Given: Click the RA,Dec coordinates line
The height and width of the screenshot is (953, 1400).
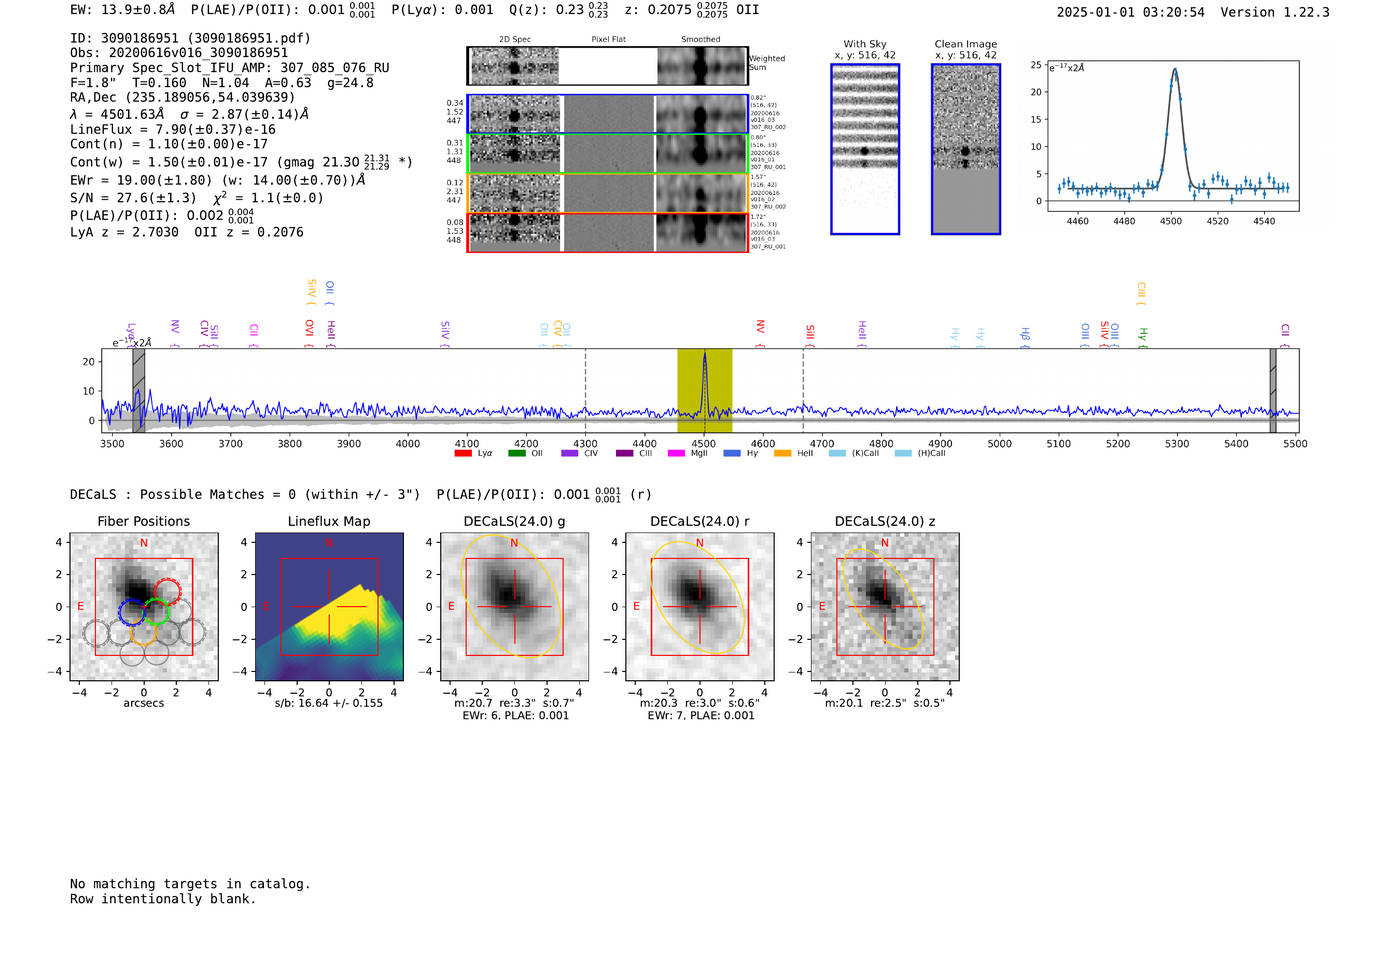Looking at the screenshot, I should coord(183,97).
